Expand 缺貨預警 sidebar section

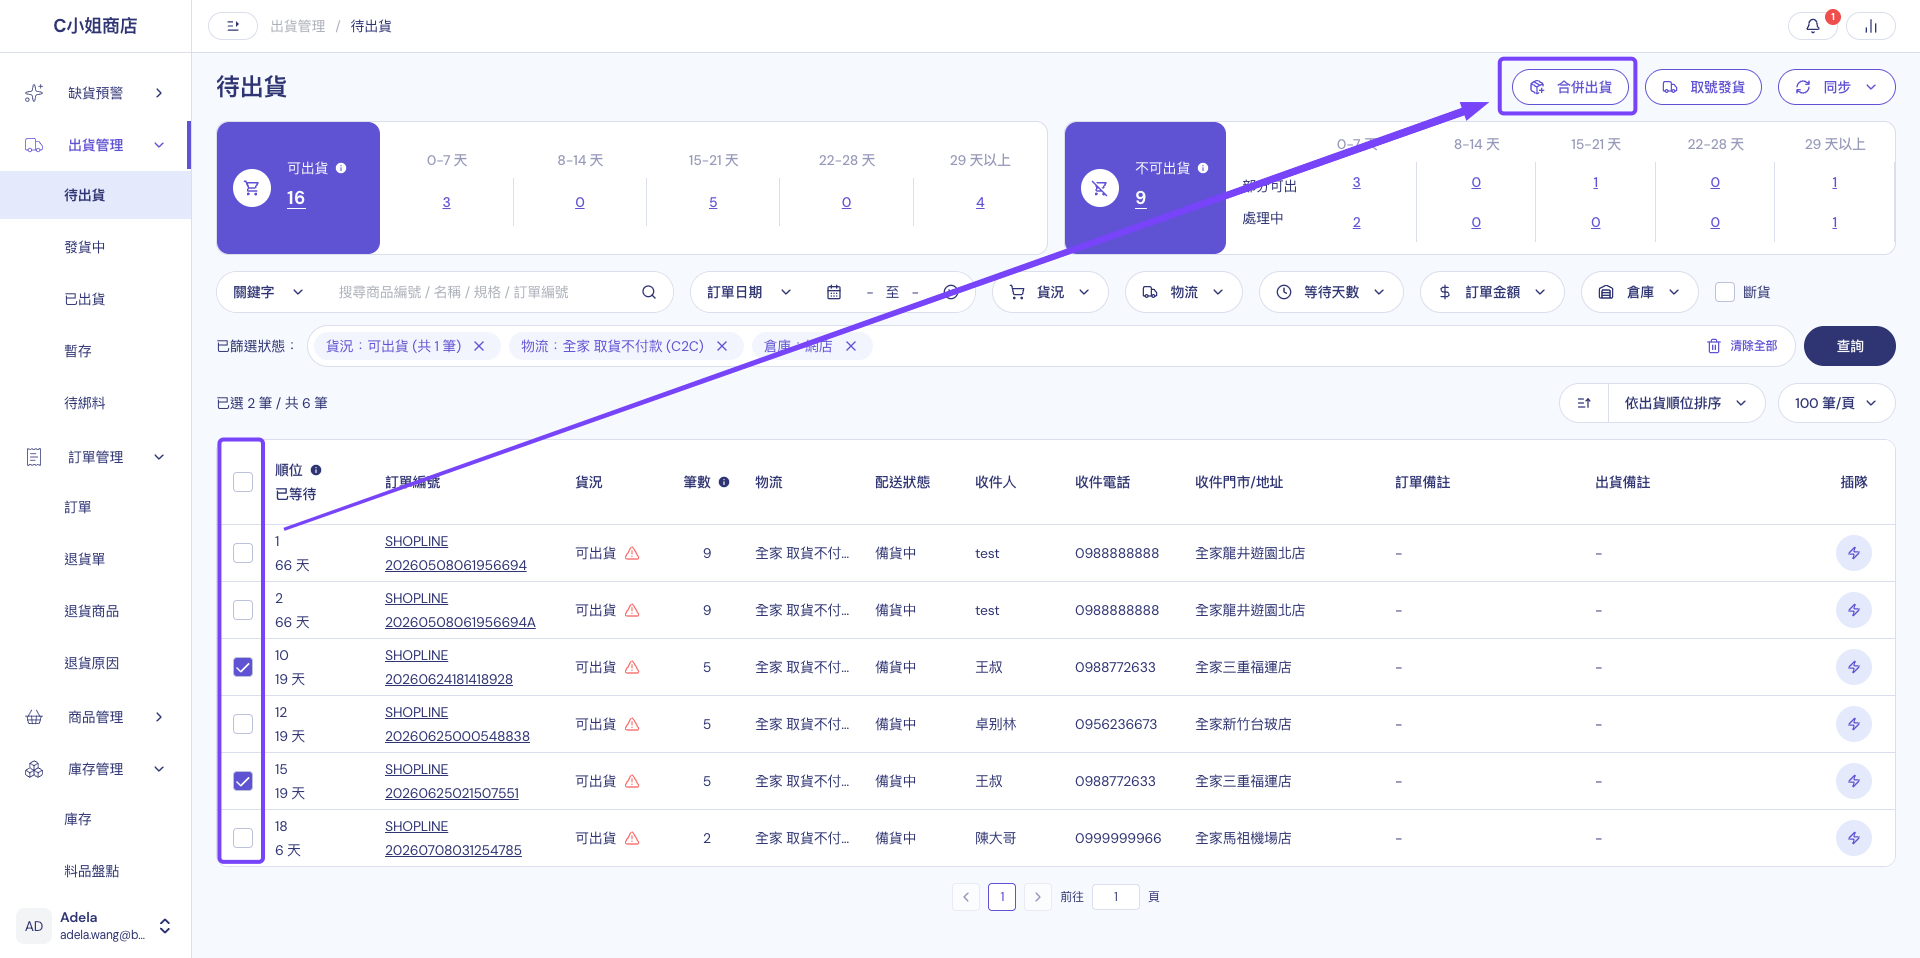tap(95, 93)
